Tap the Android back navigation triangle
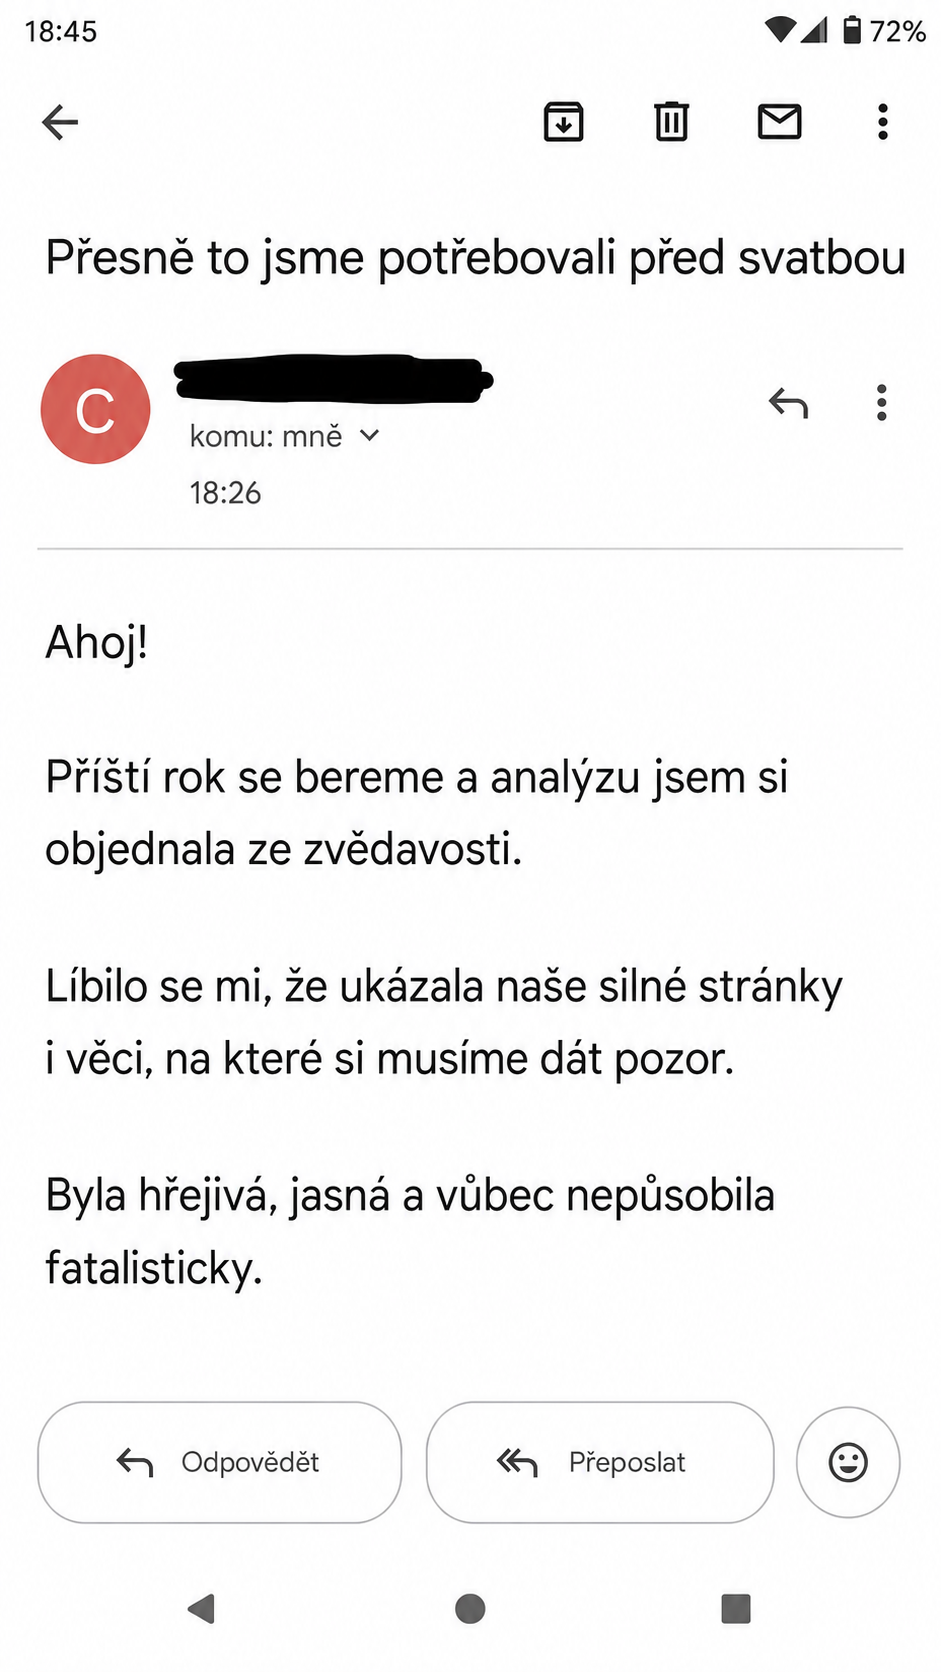941x1672 pixels. coord(202,1608)
